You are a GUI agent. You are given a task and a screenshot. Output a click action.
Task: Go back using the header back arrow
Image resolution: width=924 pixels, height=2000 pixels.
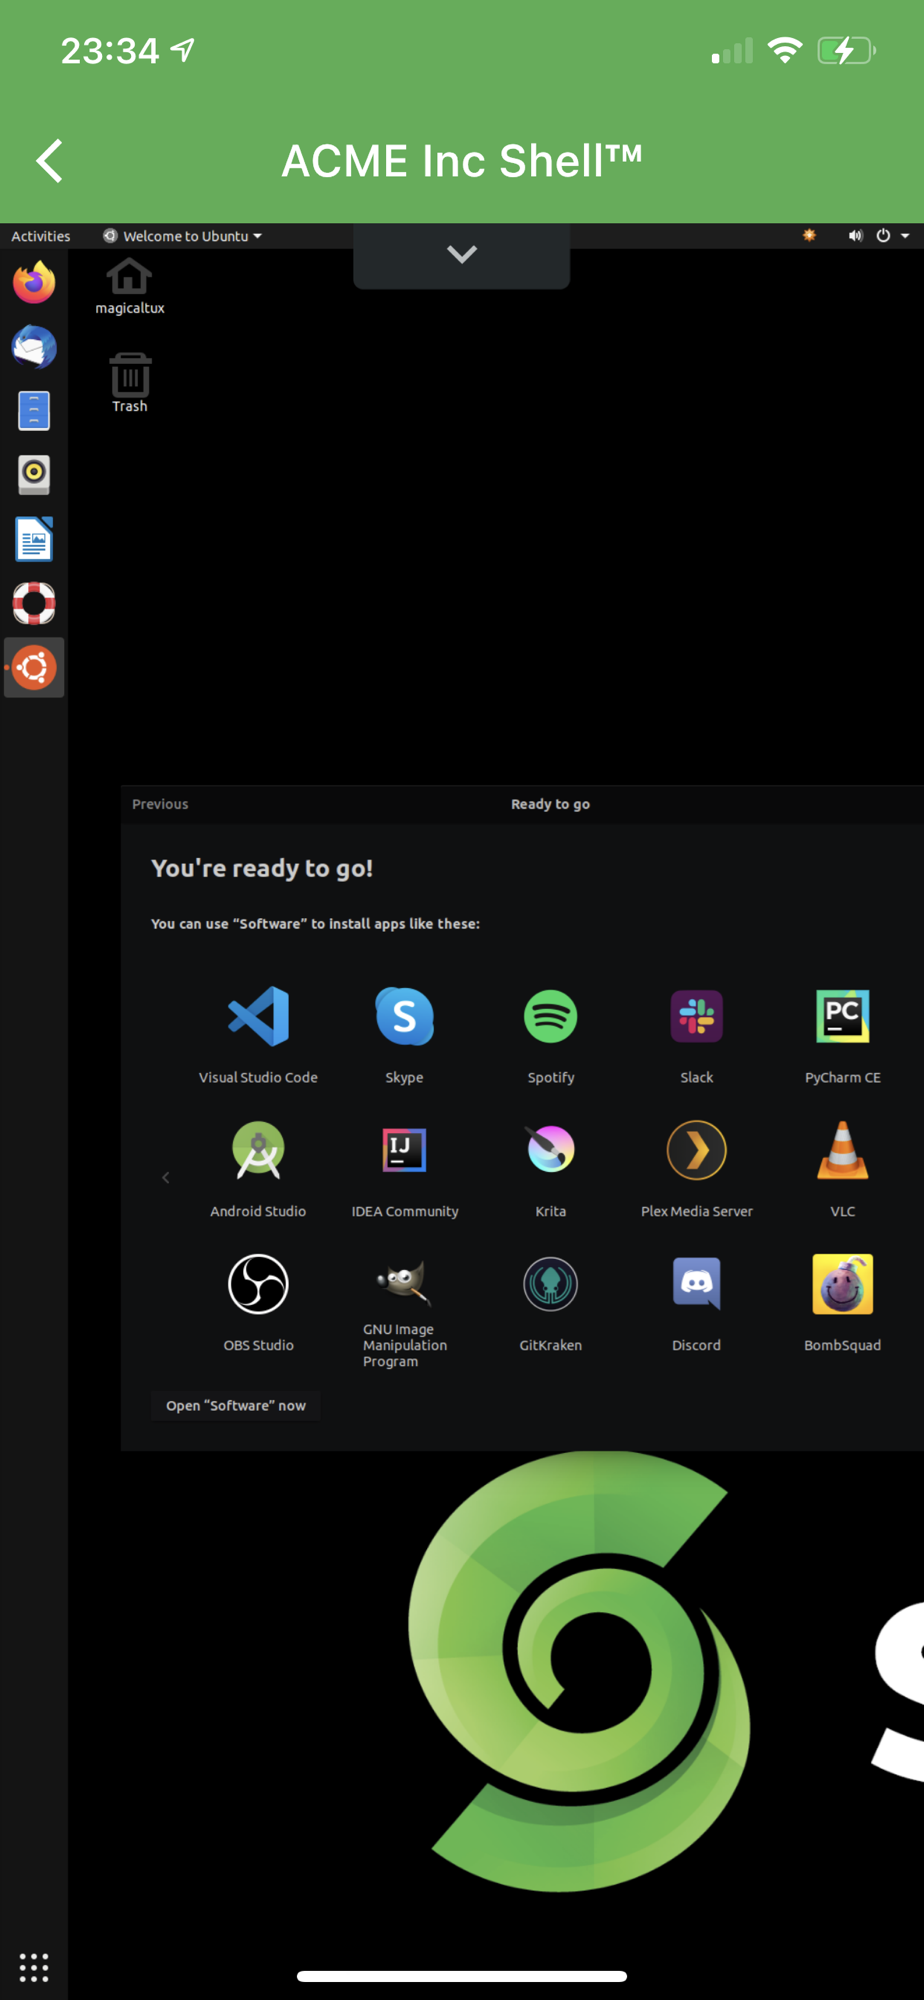pos(49,161)
